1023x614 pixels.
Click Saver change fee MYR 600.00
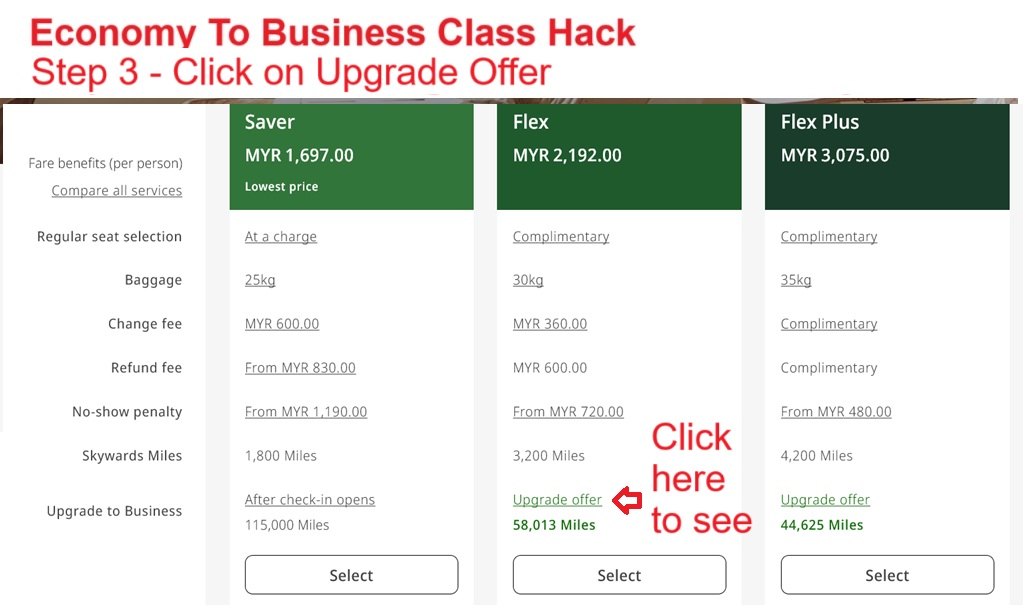282,324
